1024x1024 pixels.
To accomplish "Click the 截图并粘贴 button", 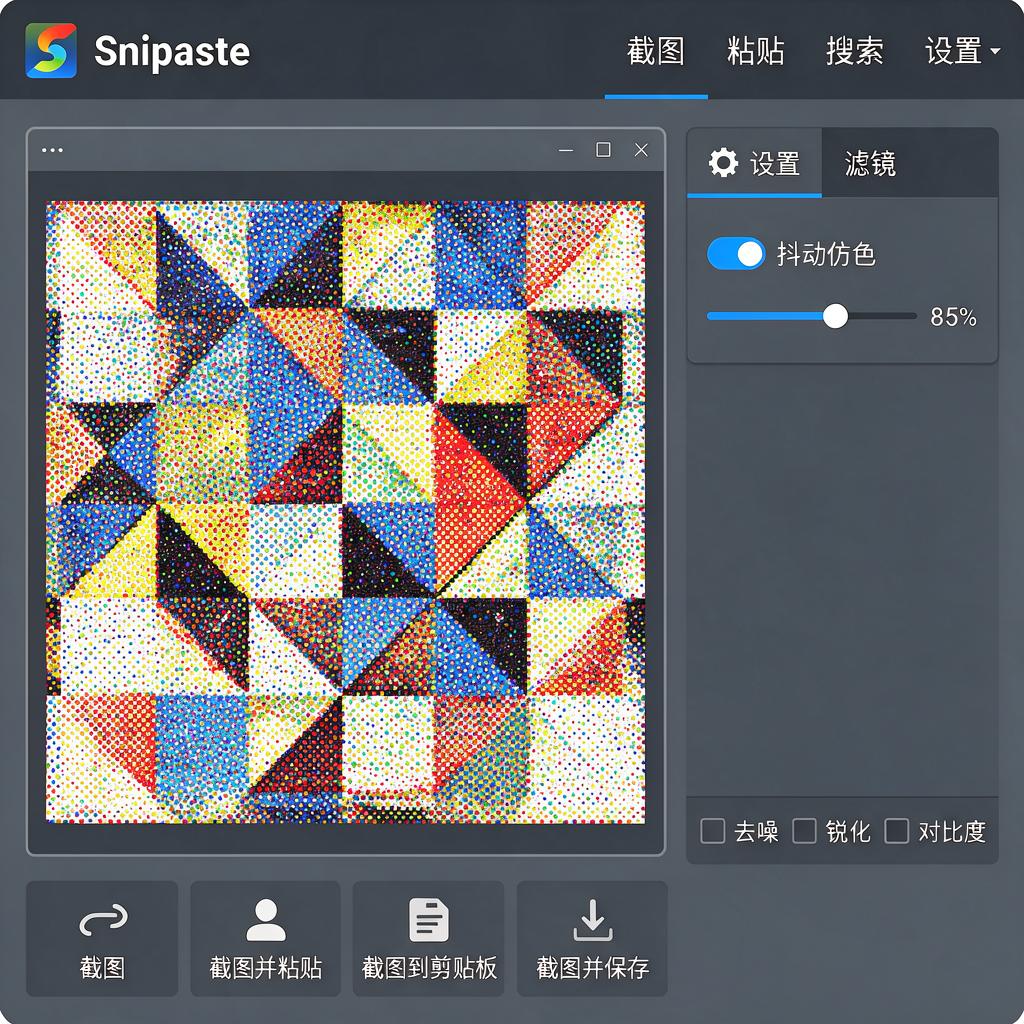I will 265,938.
